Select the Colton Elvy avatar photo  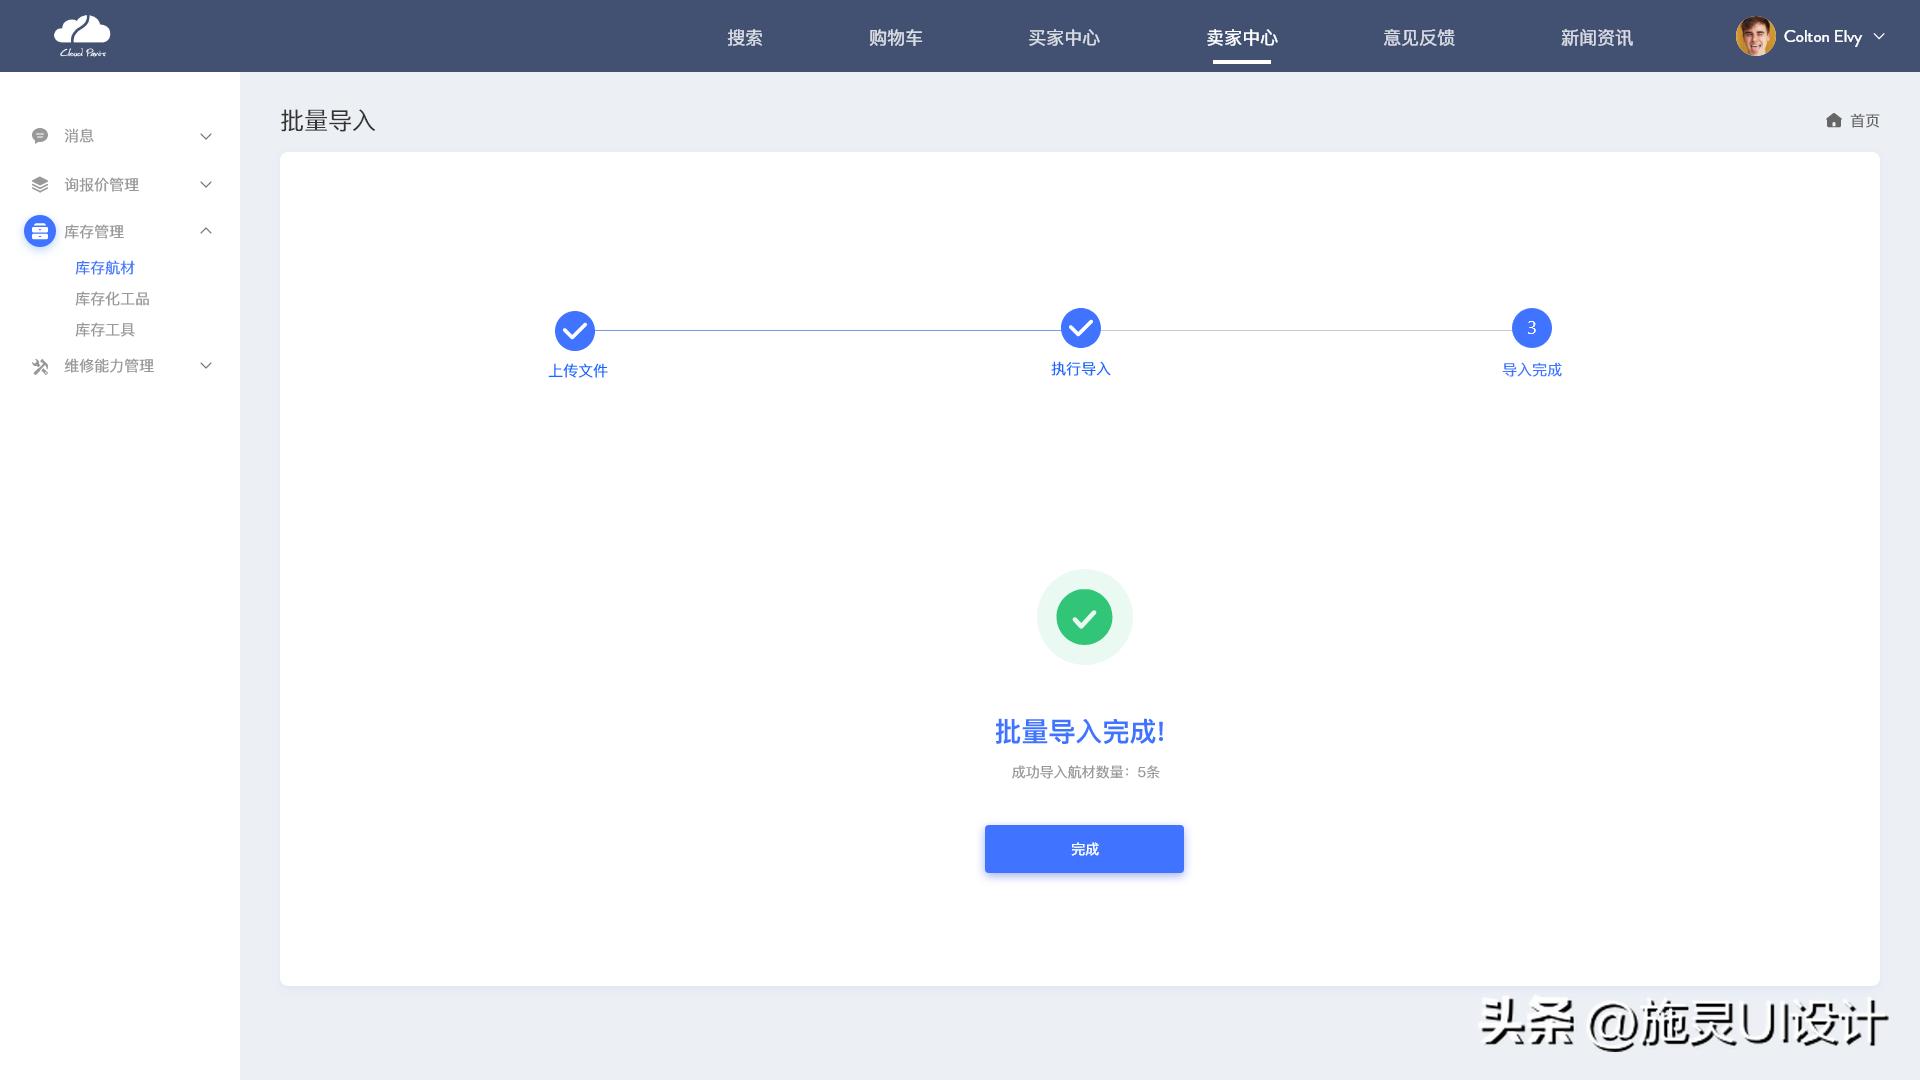pos(1756,36)
